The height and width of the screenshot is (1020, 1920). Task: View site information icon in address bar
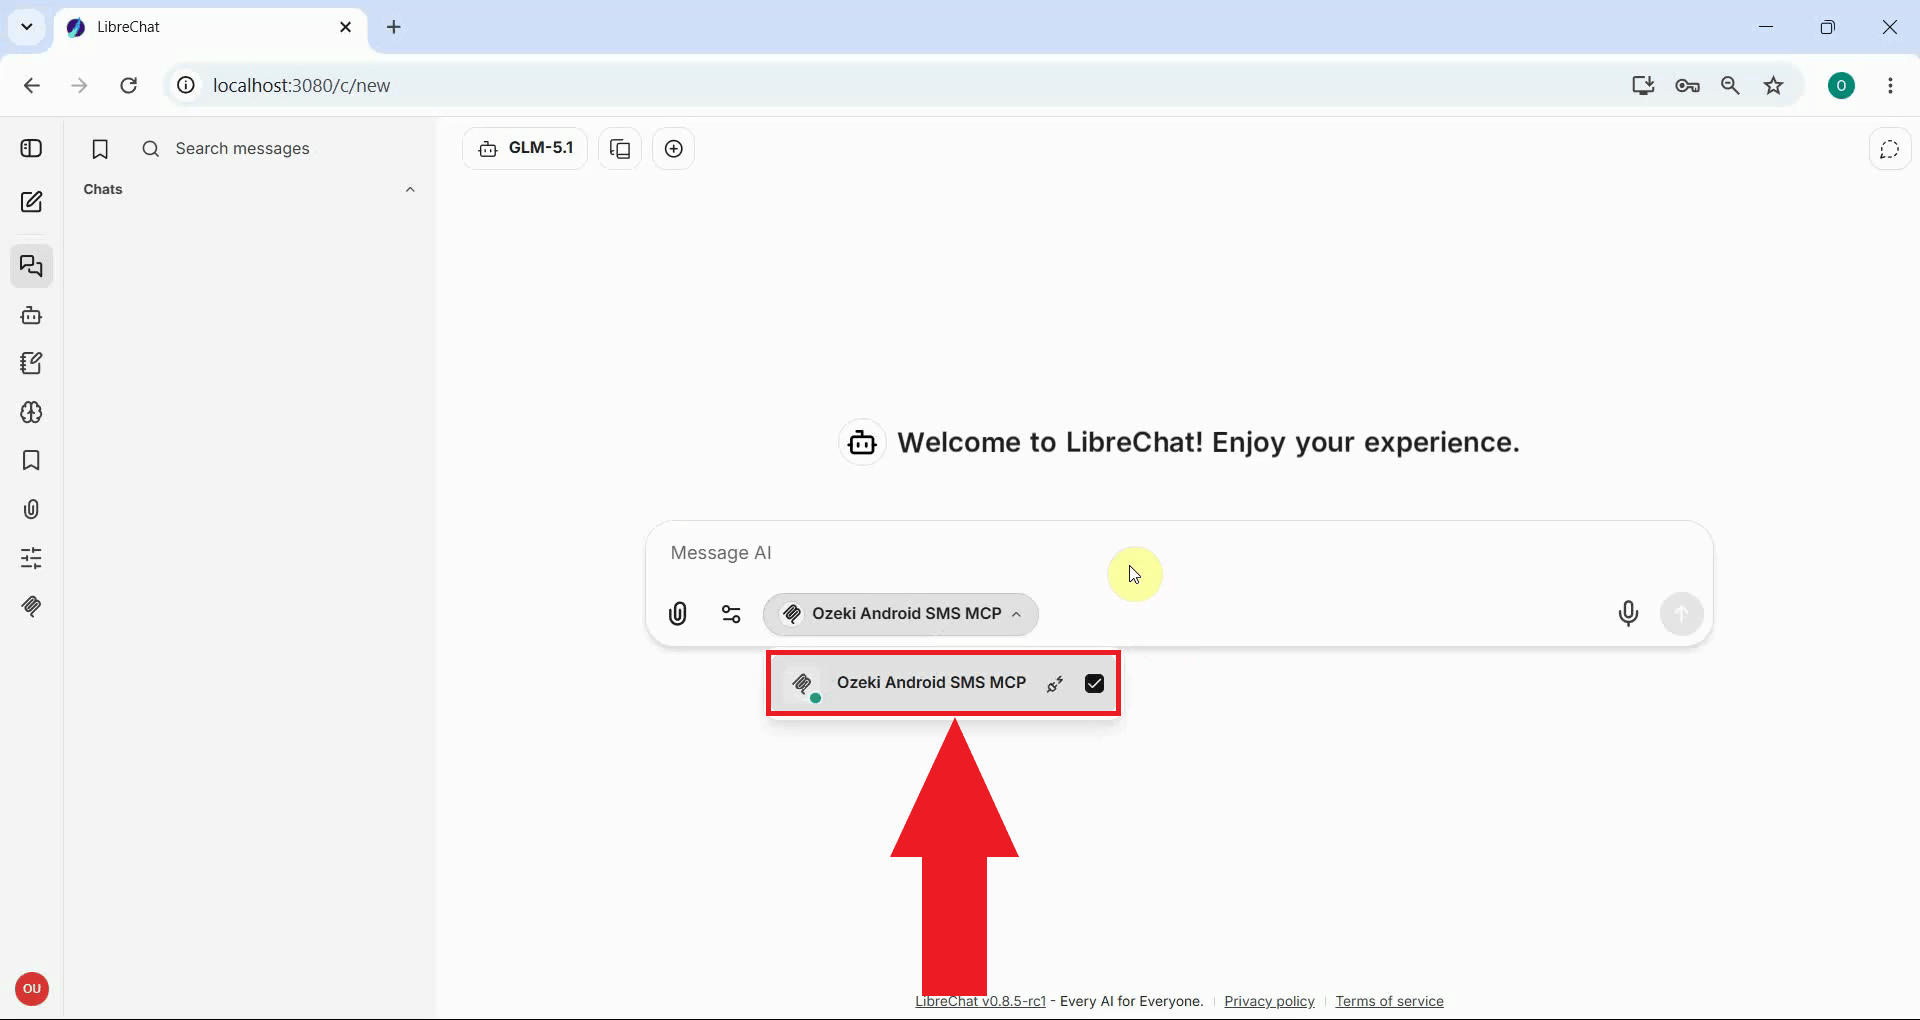tap(186, 86)
